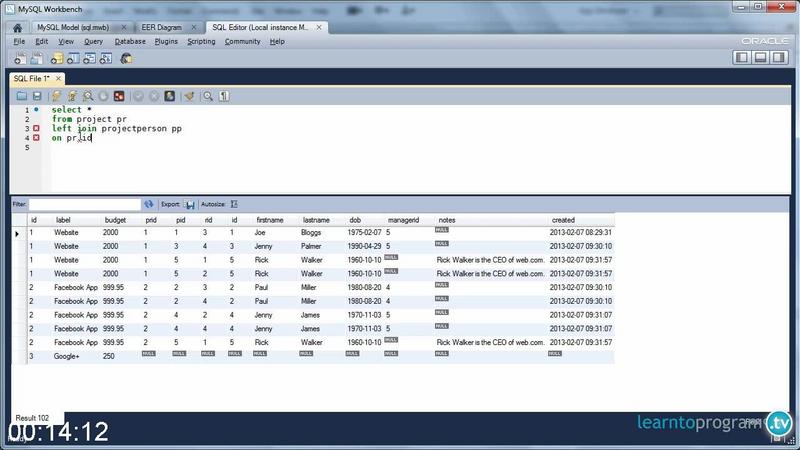Image resolution: width=800 pixels, height=450 pixels.
Task: Toggle continue-on-error red button
Action: (x=119, y=96)
